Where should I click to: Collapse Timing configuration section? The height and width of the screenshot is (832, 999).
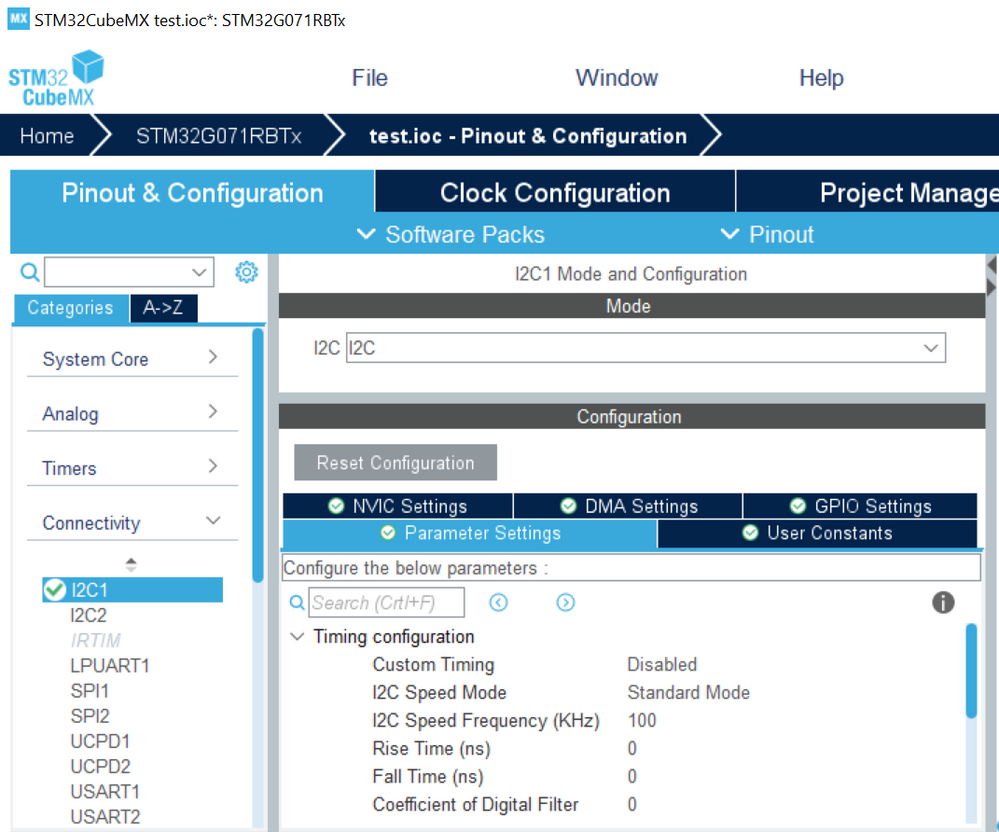click(297, 636)
